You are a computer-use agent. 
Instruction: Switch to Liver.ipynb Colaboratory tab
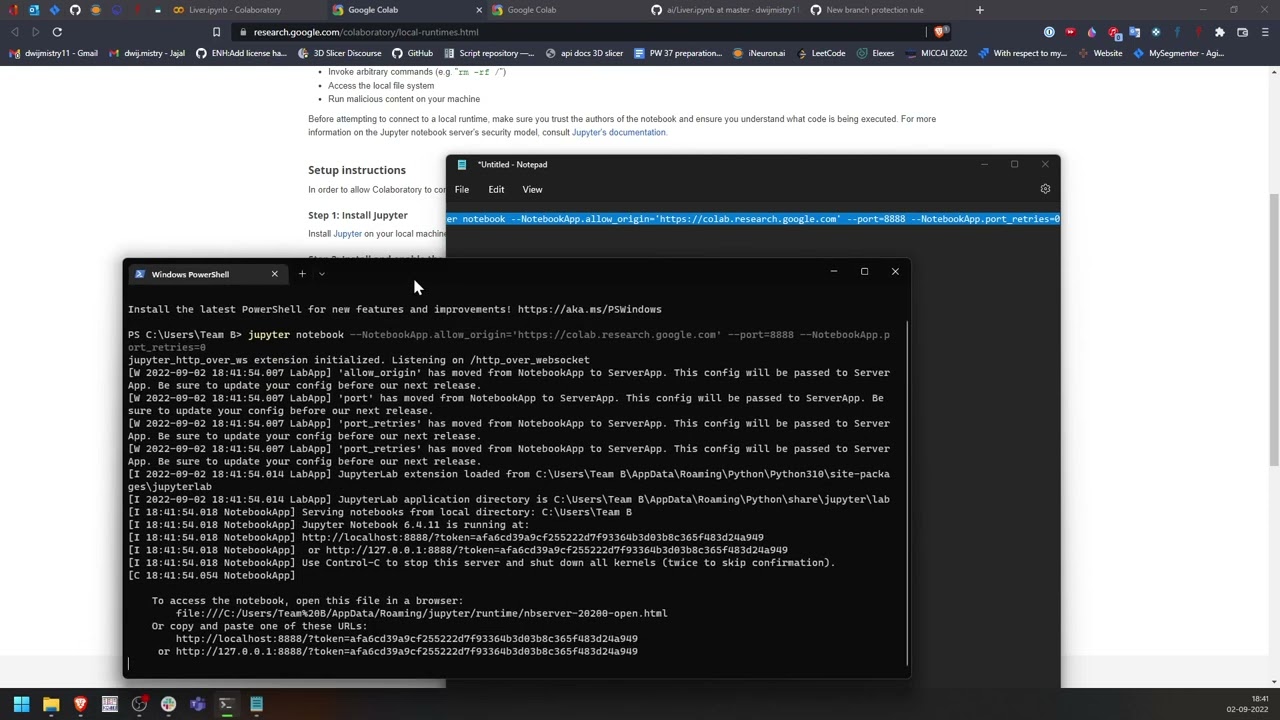point(234,10)
